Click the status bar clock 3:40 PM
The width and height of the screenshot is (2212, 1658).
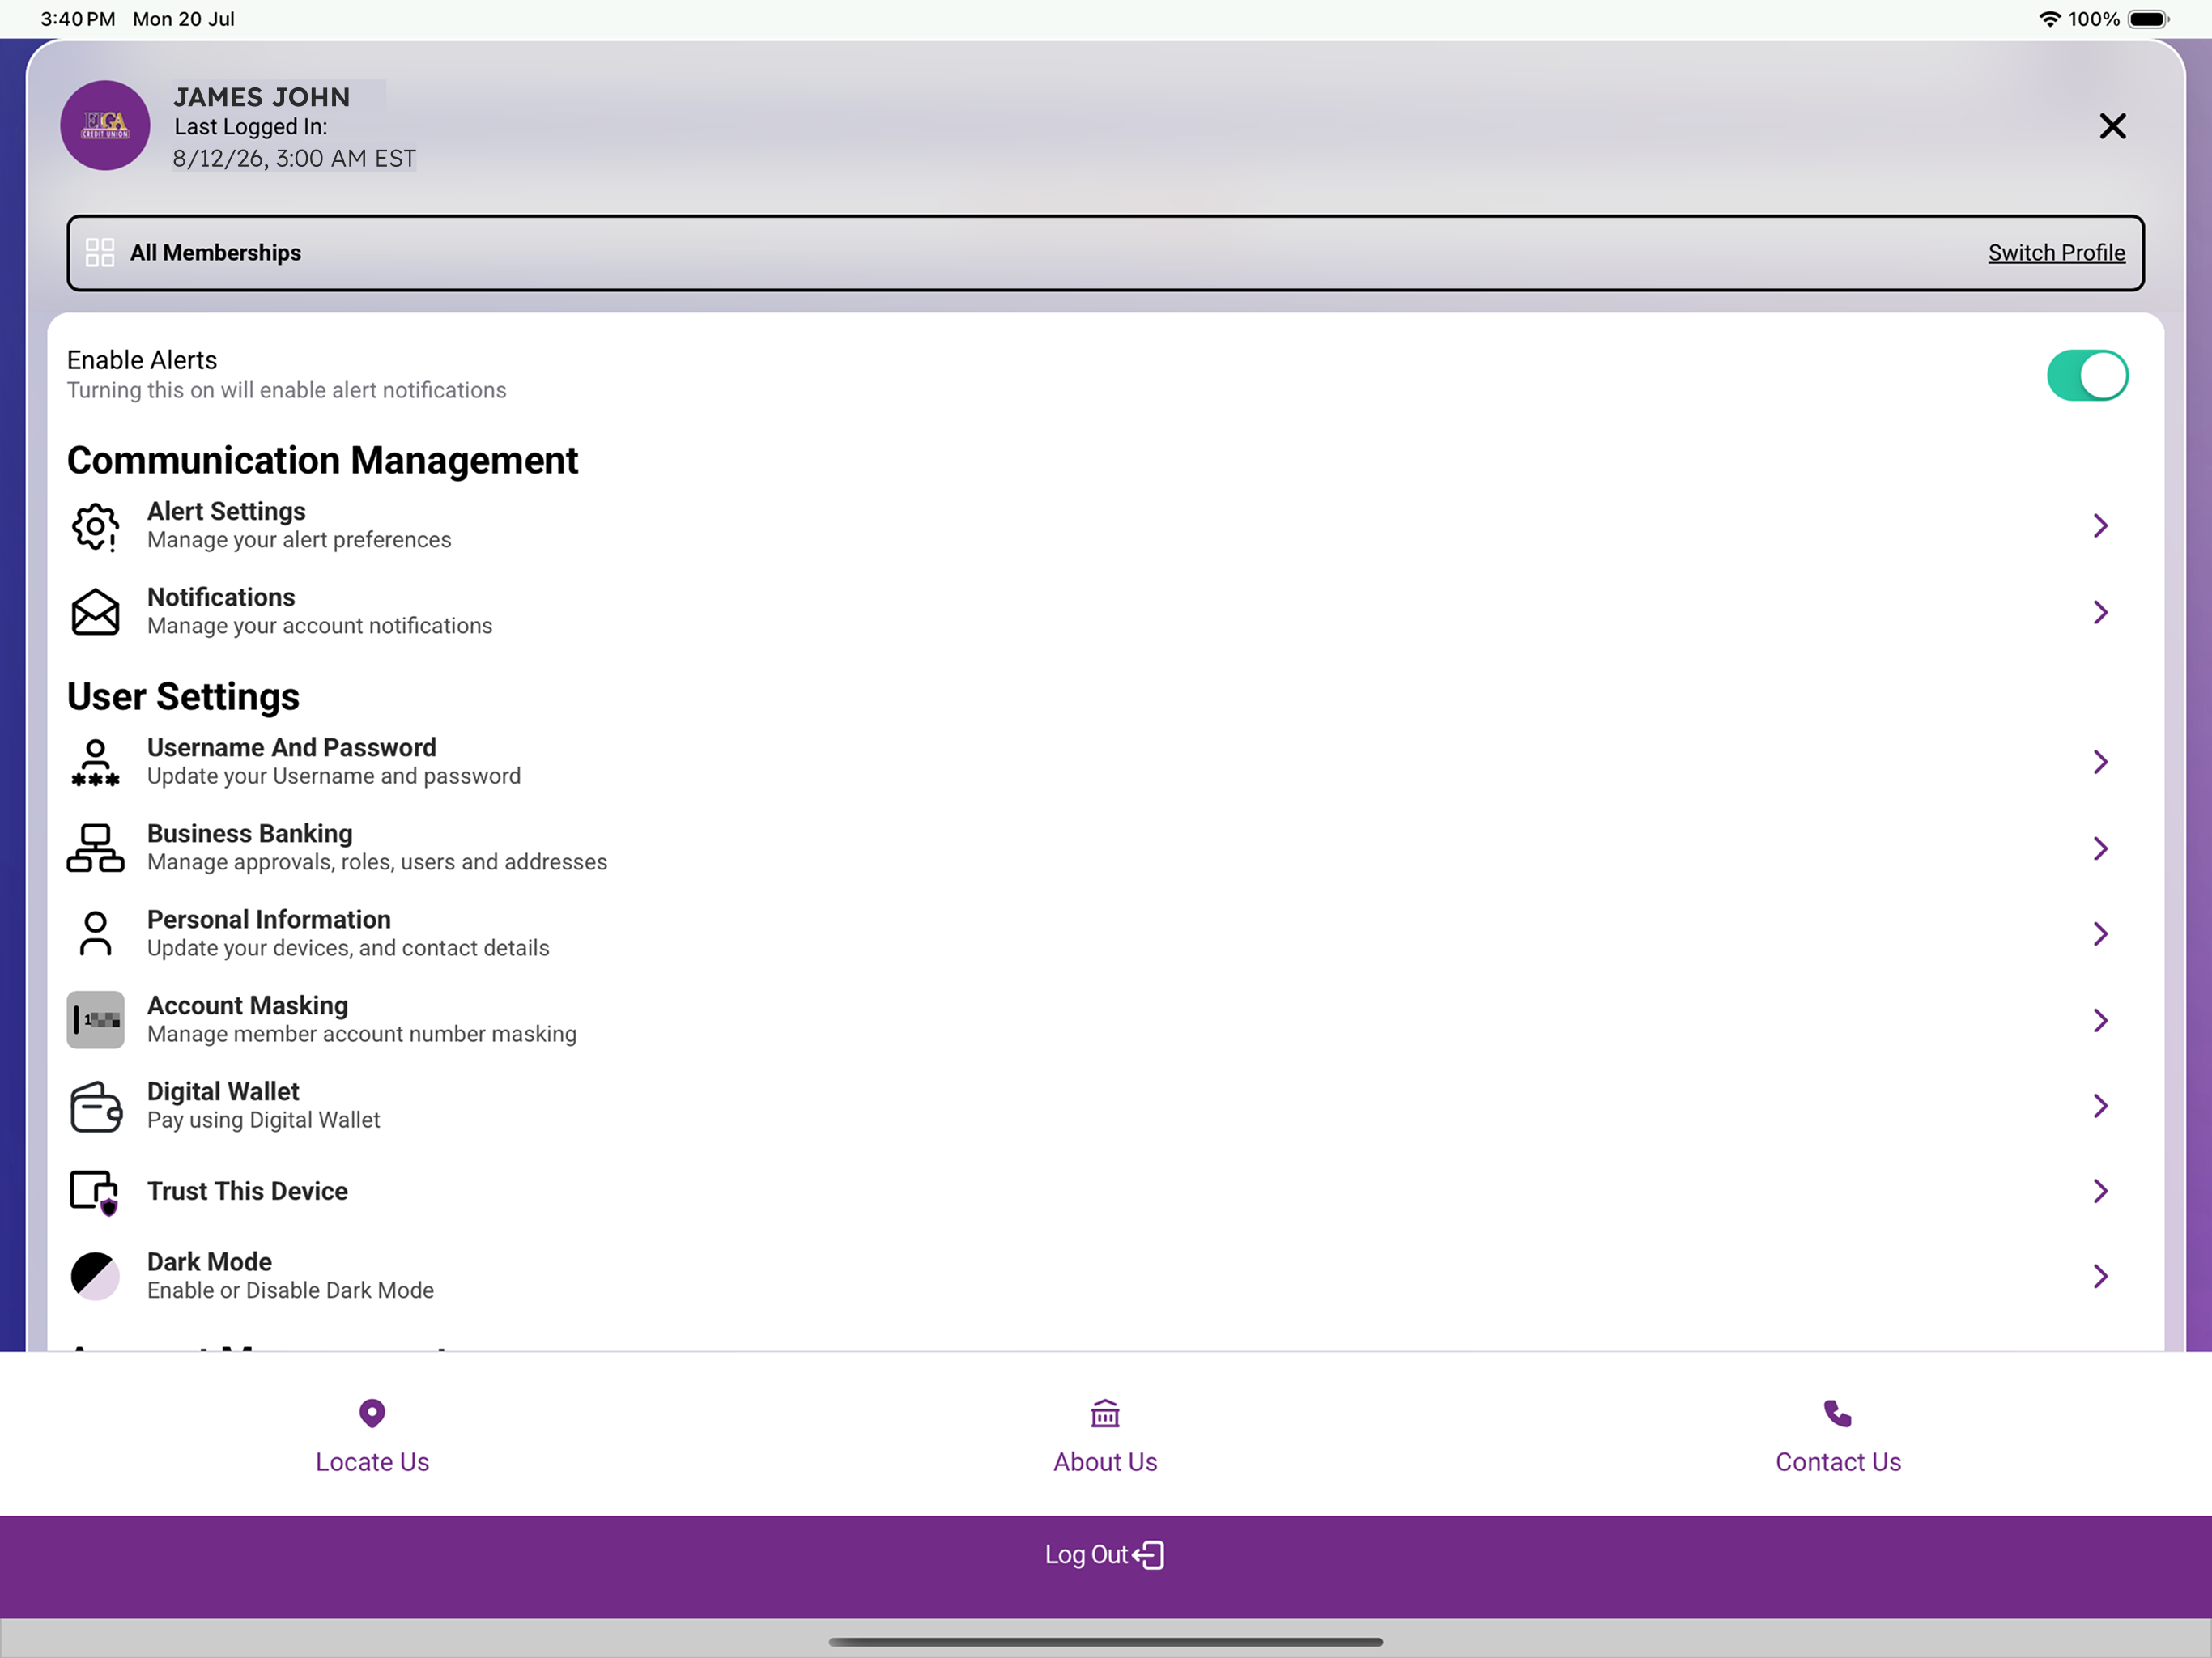(x=78, y=19)
